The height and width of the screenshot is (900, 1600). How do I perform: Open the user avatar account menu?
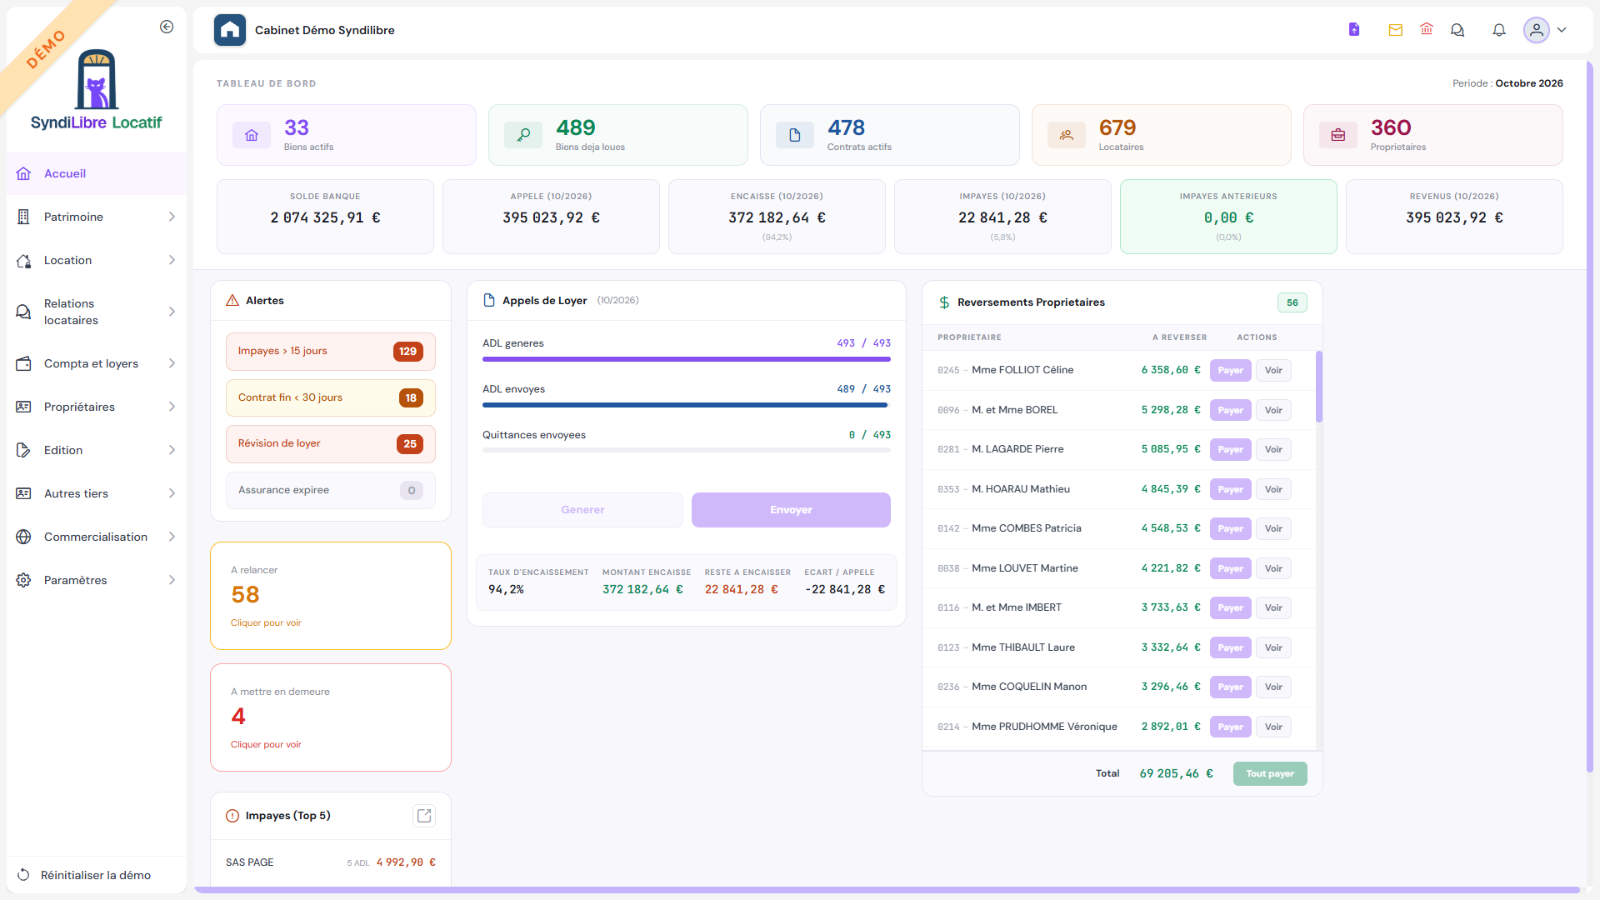pyautogui.click(x=1545, y=30)
